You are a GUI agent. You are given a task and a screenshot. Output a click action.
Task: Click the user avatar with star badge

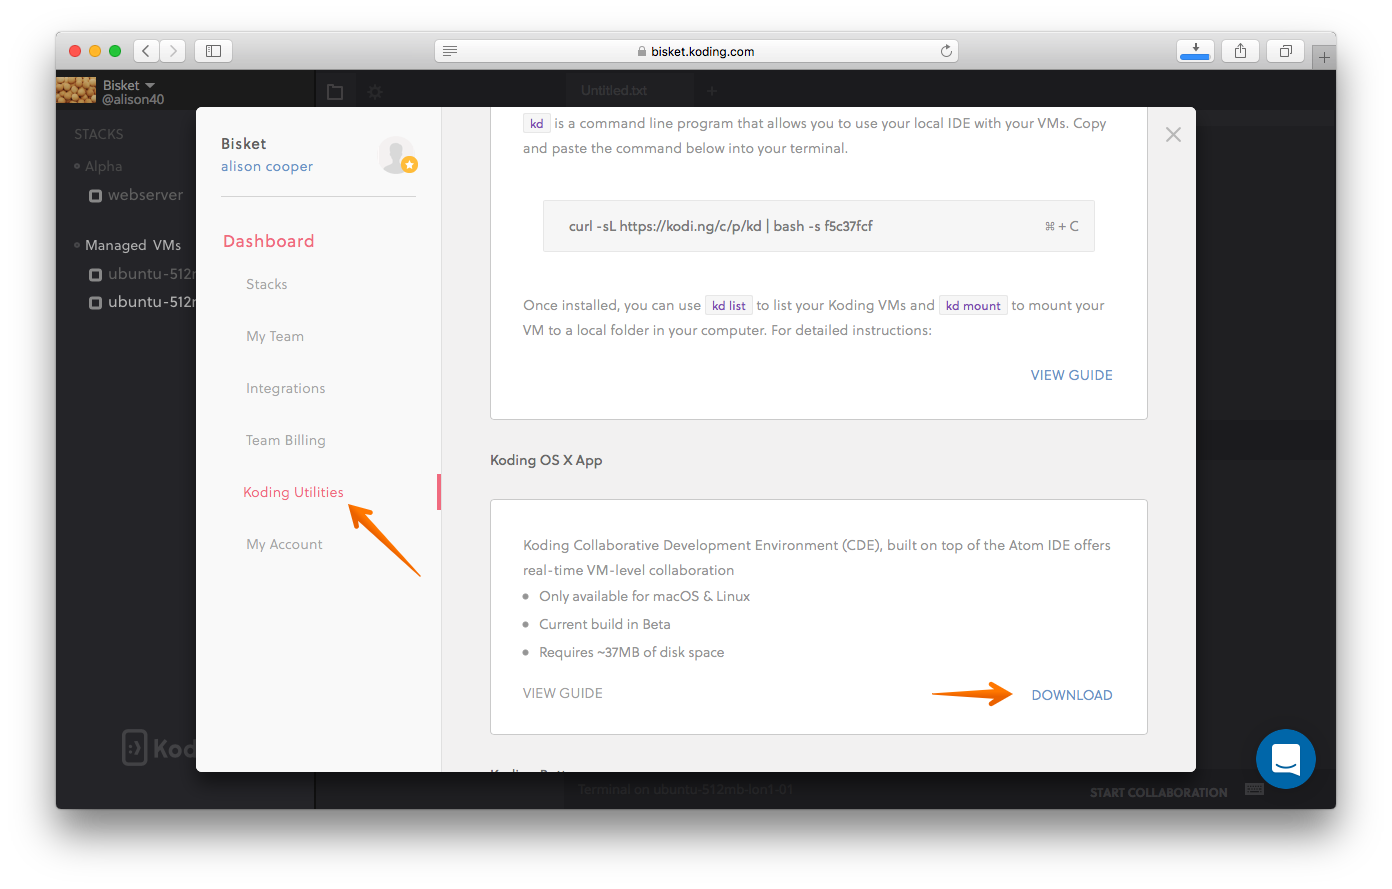point(397,155)
